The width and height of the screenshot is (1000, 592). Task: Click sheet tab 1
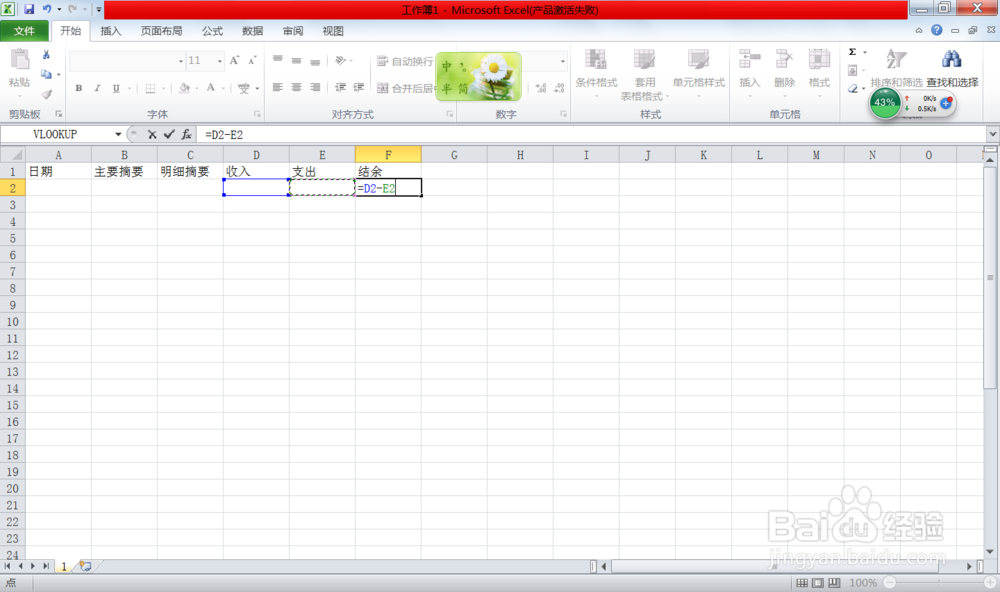point(64,566)
